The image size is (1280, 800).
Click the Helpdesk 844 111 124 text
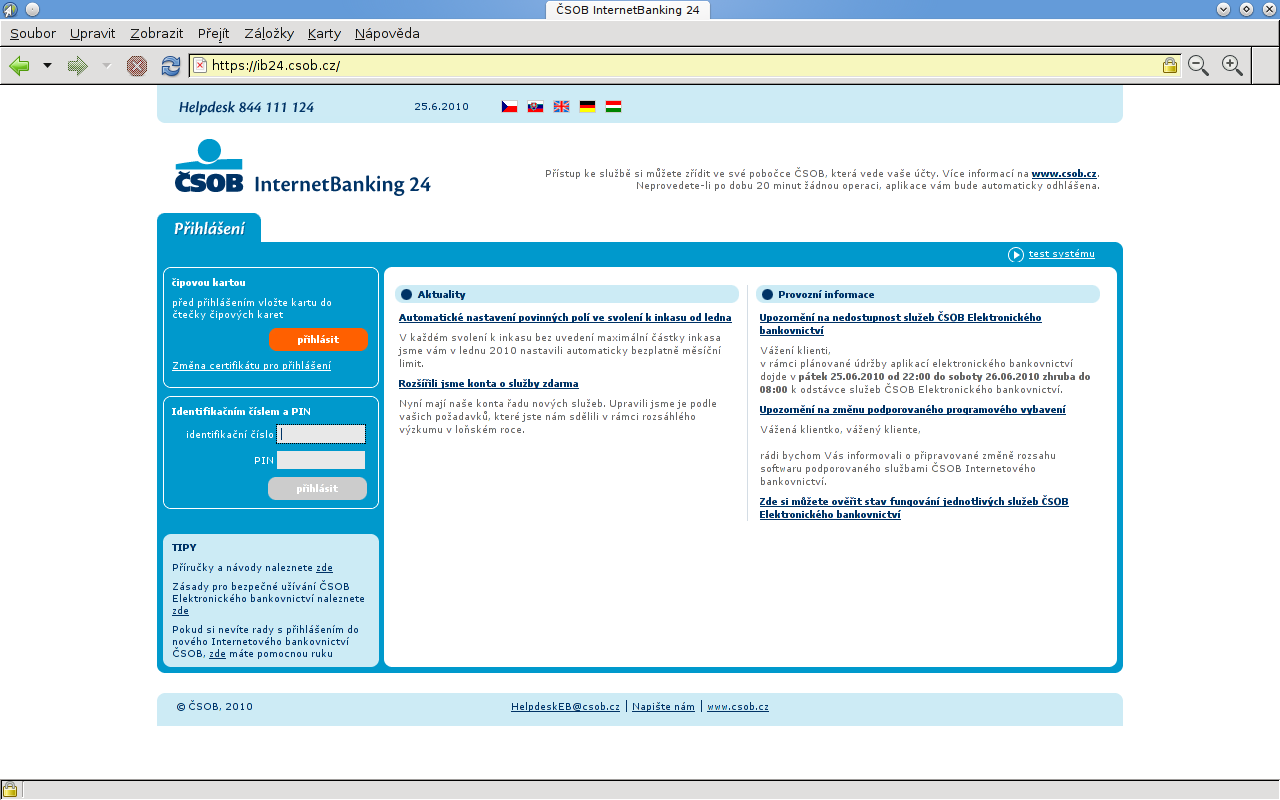click(x=246, y=107)
